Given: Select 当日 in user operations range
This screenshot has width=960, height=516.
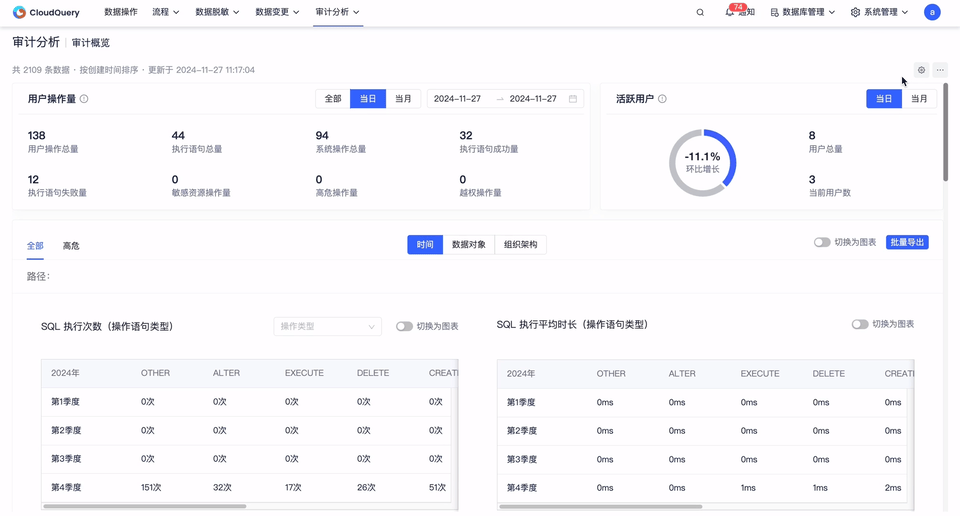Looking at the screenshot, I should pyautogui.click(x=368, y=99).
